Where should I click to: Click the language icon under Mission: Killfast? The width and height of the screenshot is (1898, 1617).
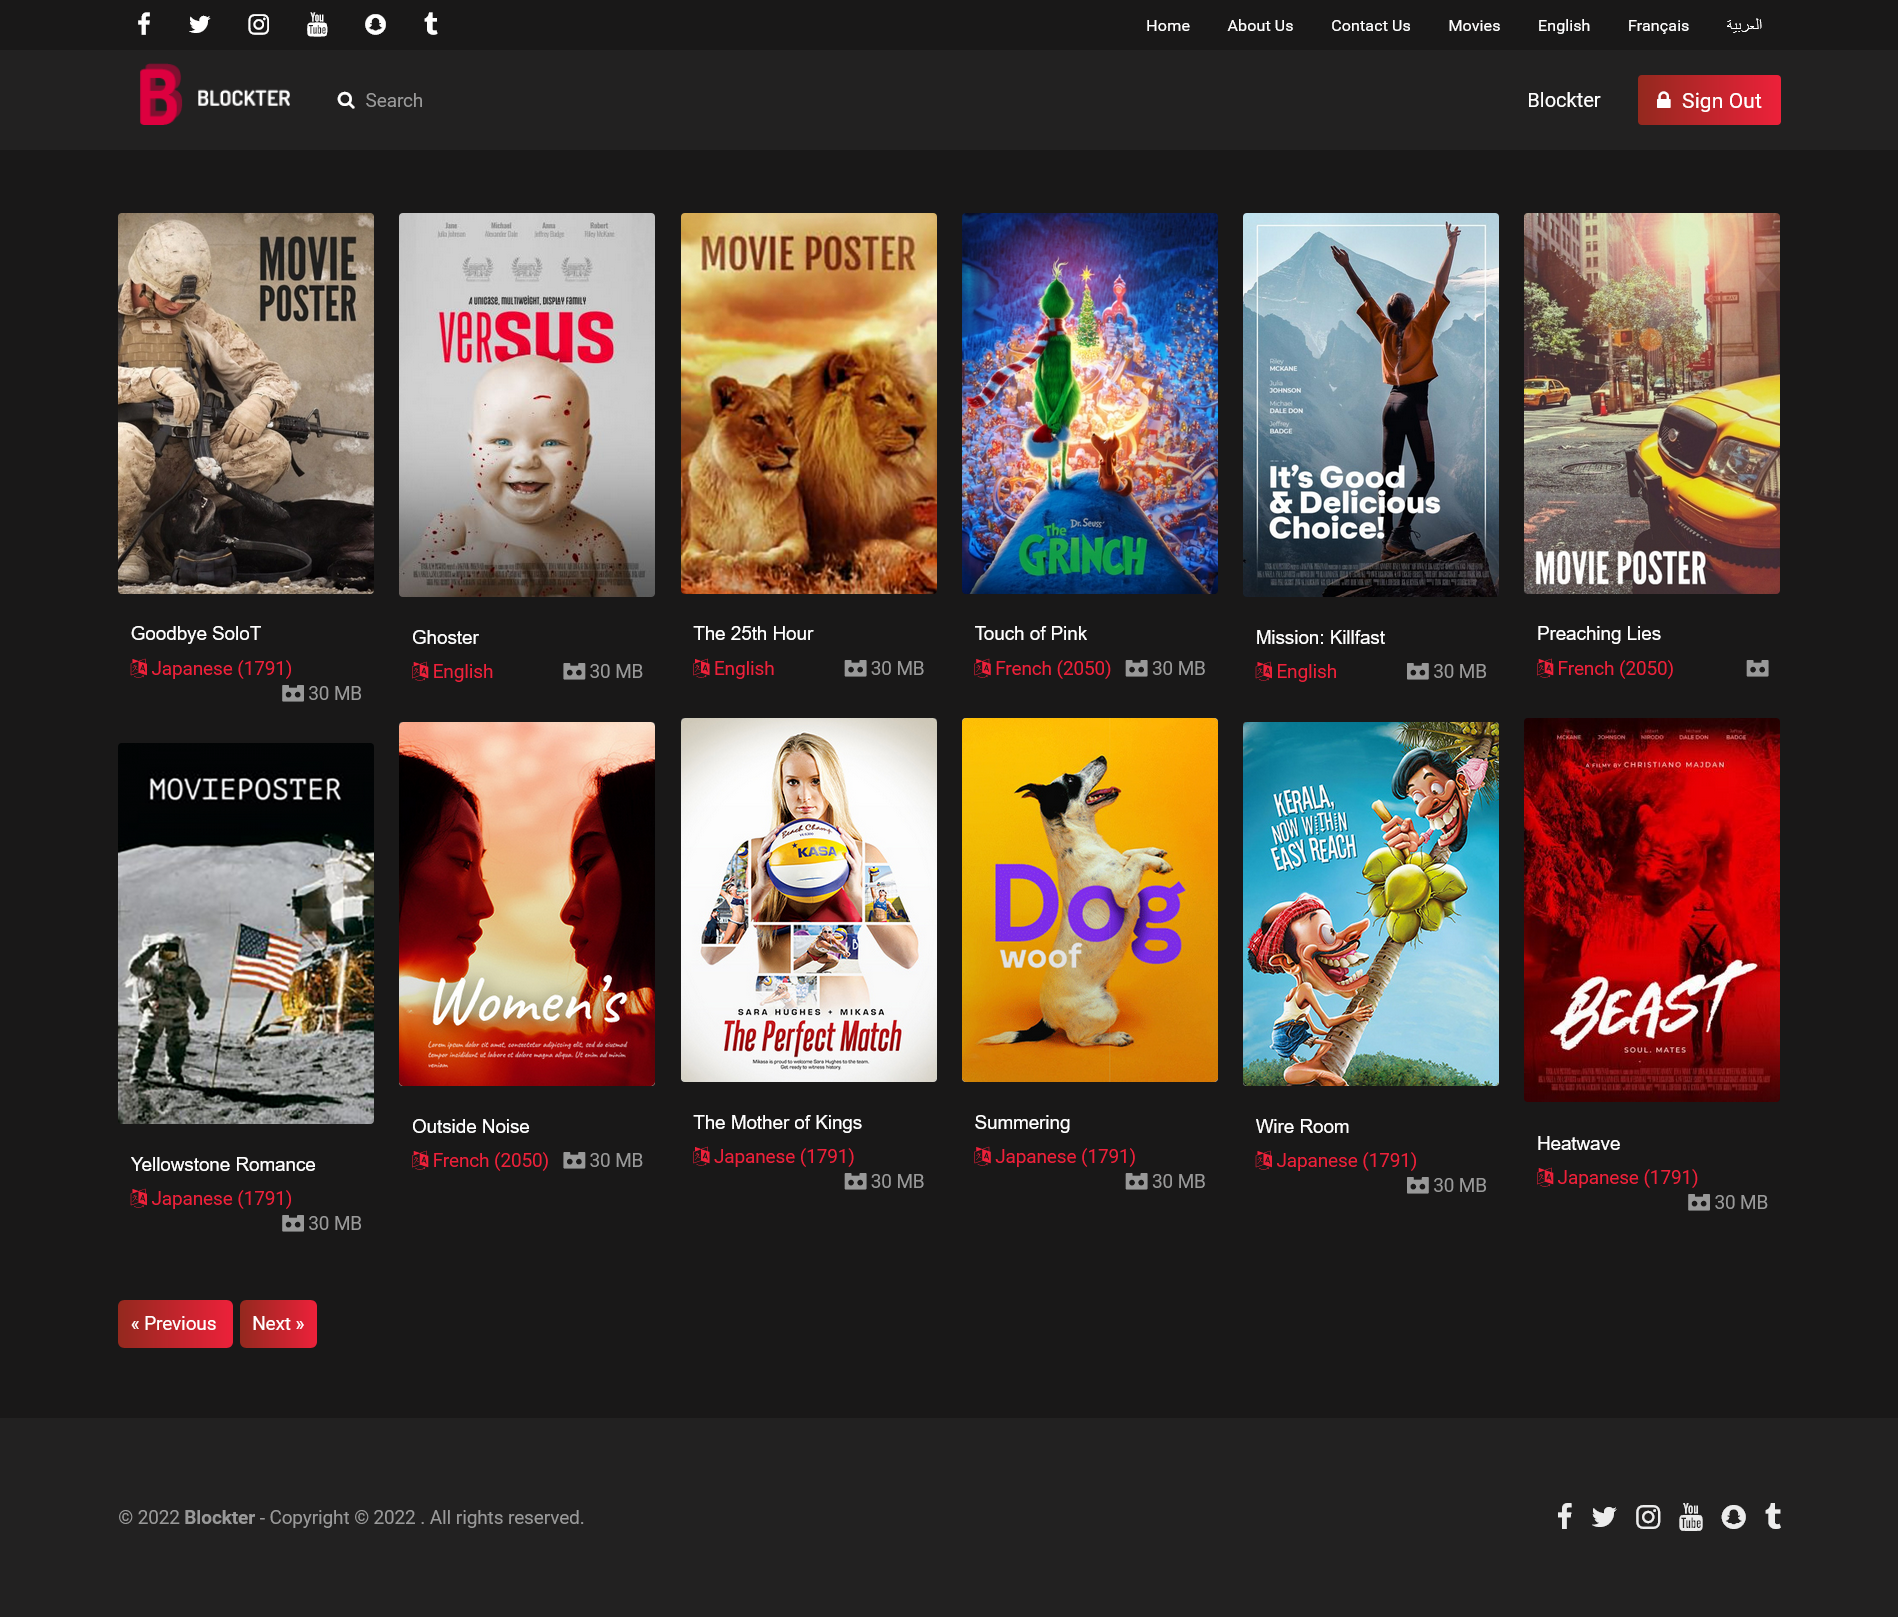(x=1264, y=671)
